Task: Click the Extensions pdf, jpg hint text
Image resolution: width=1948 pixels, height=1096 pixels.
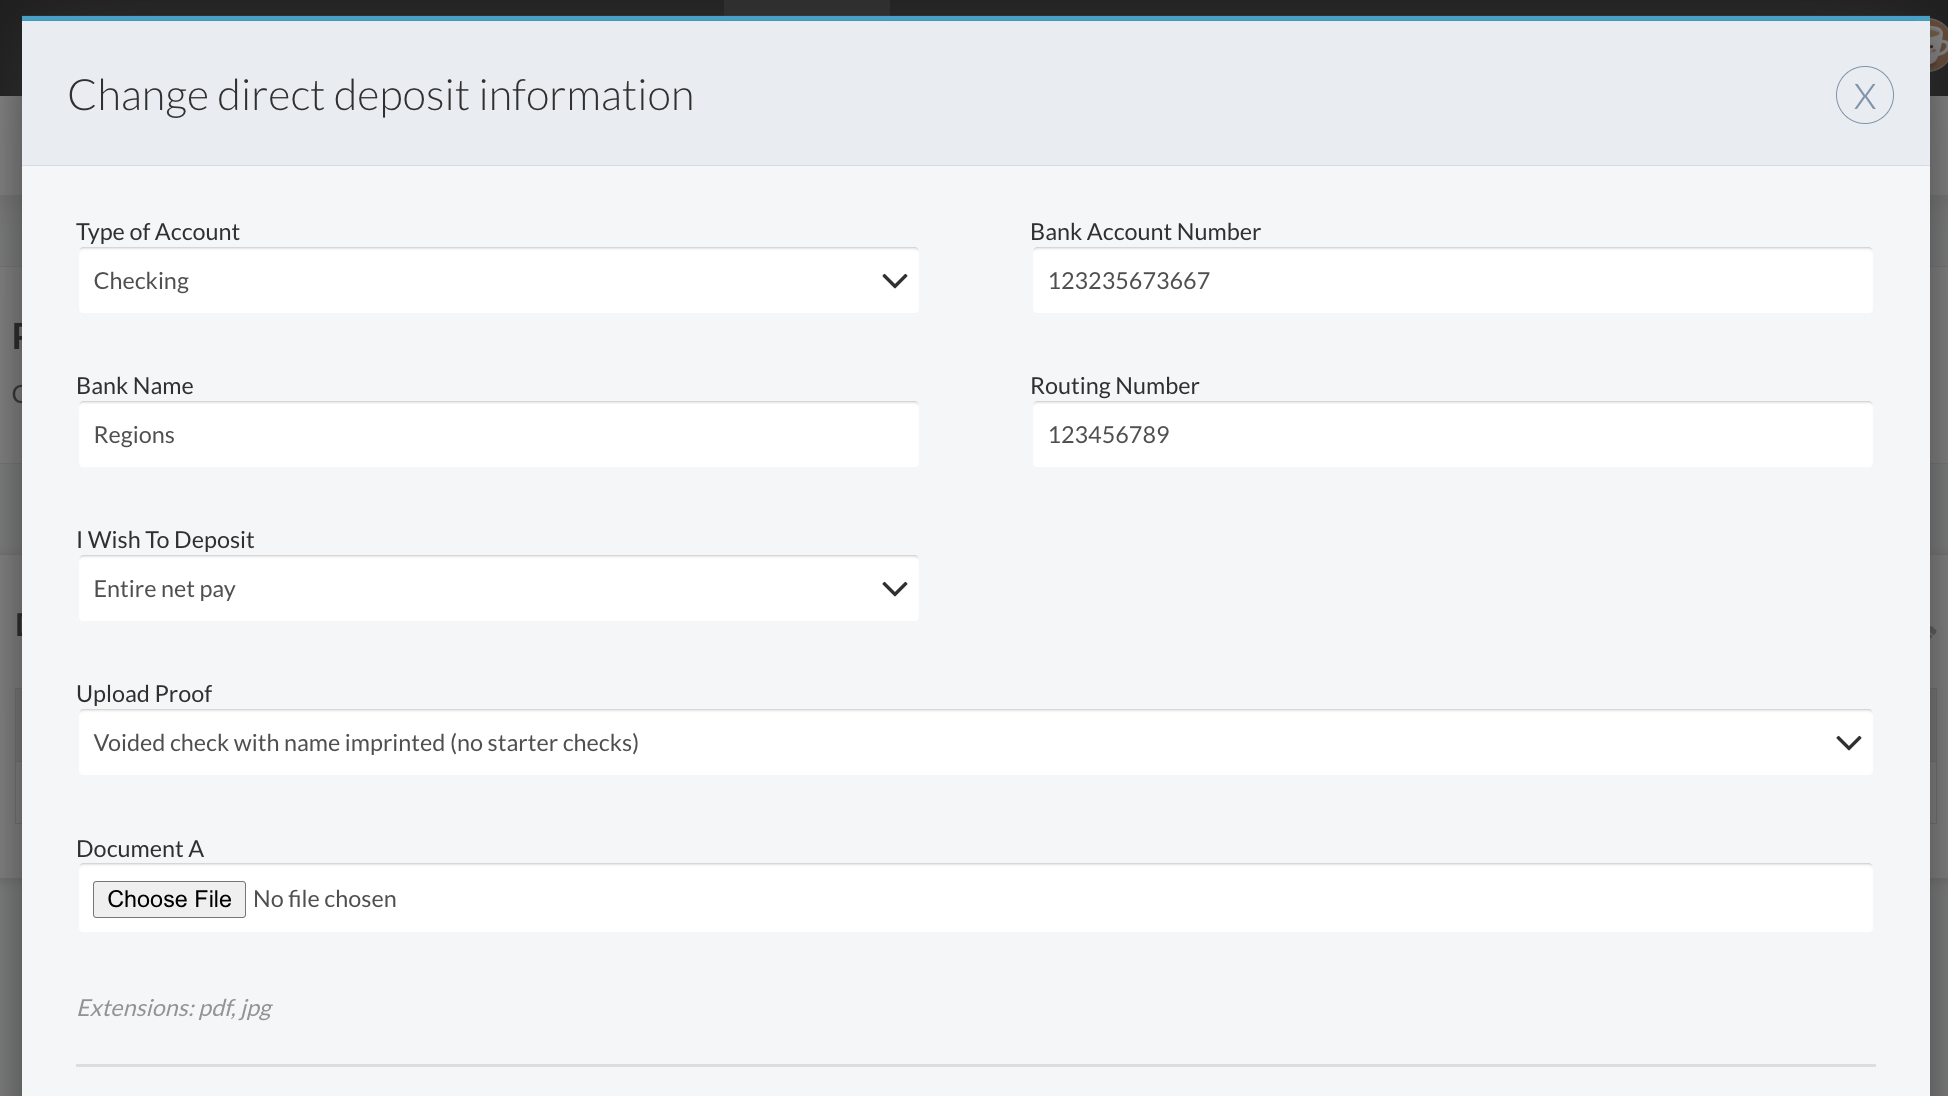Action: pos(174,1008)
